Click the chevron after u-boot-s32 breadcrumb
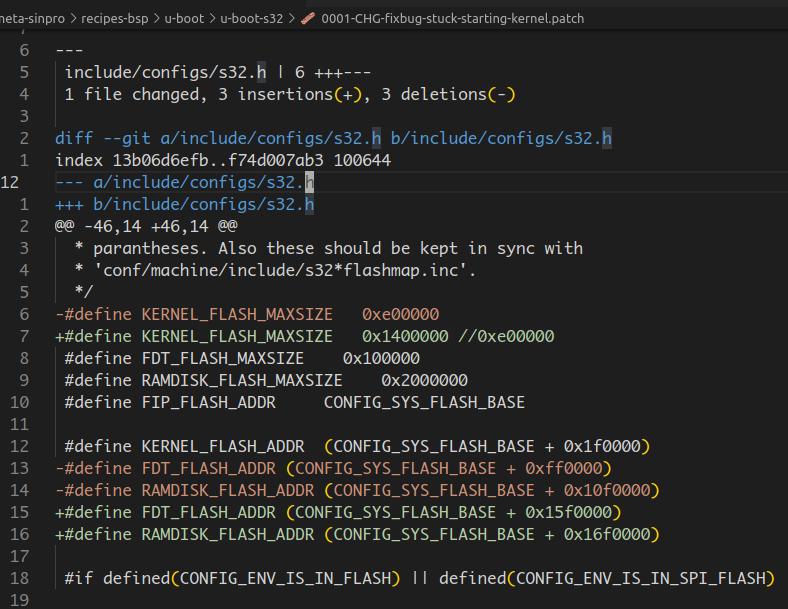This screenshot has width=788, height=609. [x=292, y=18]
